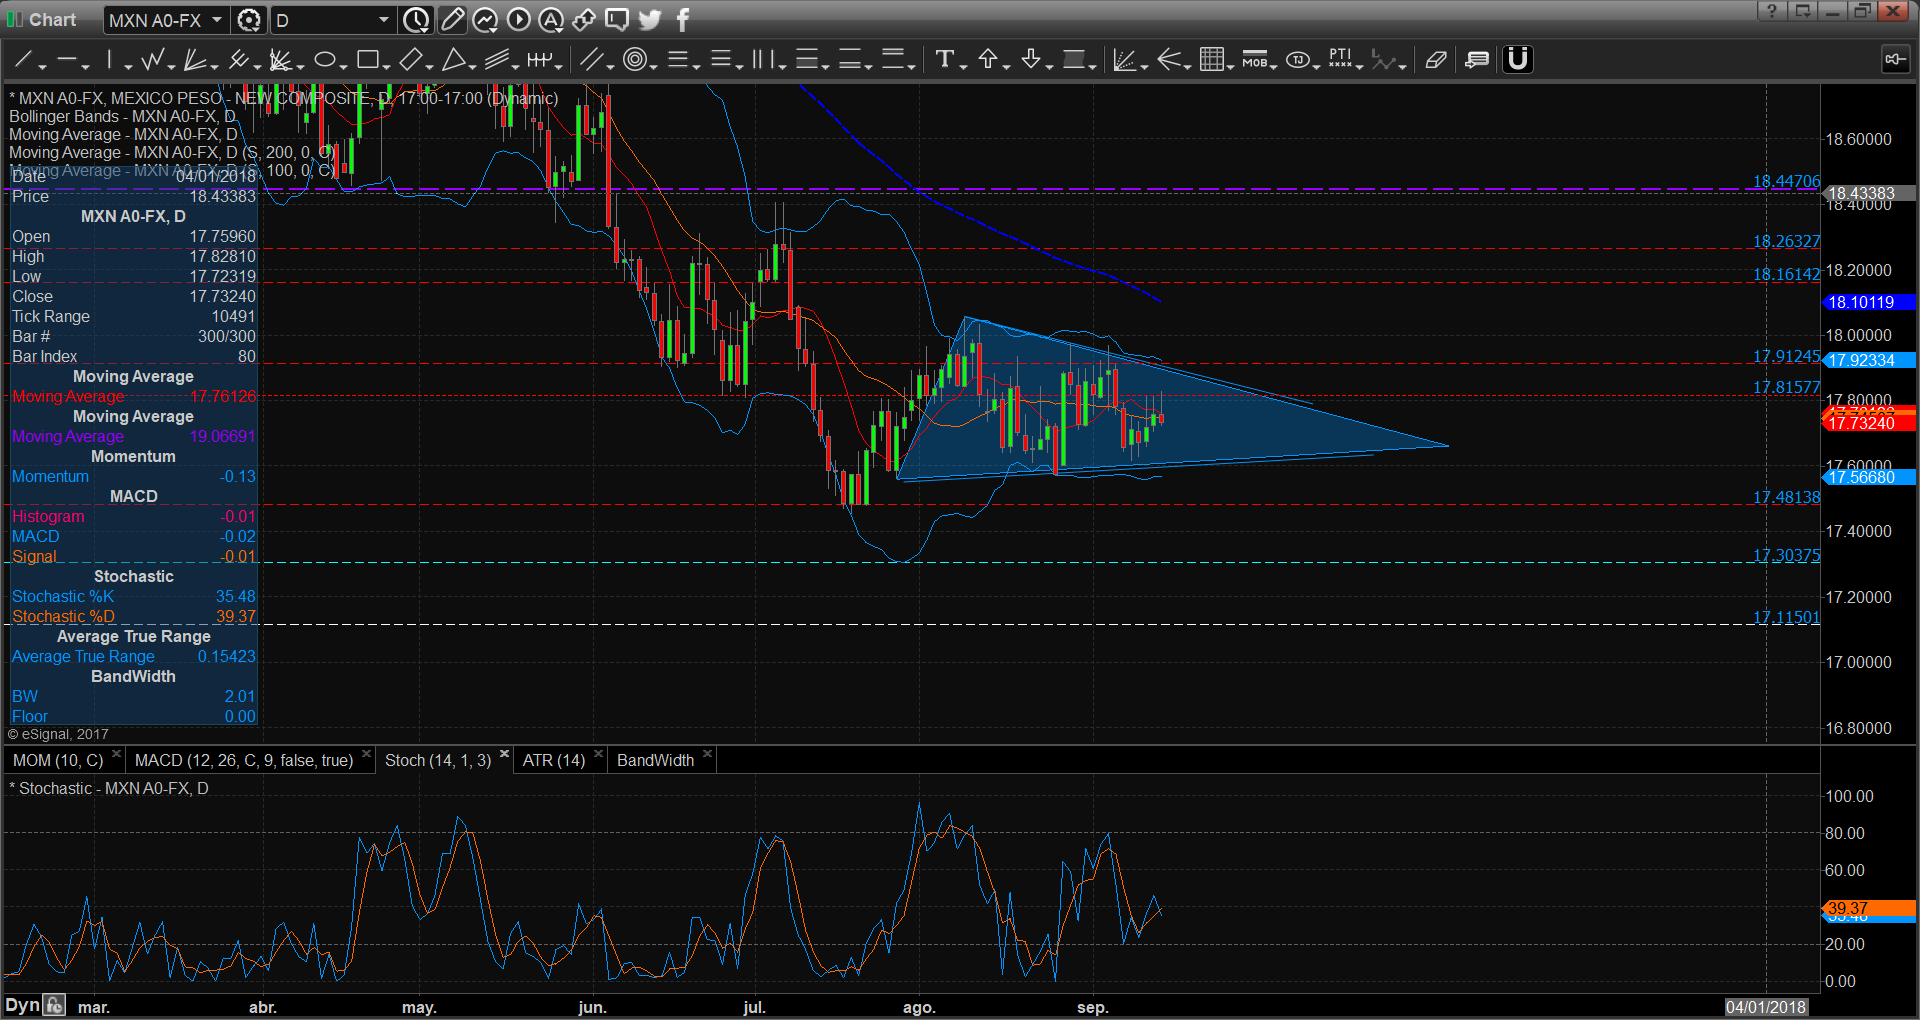
Task: Select the rotated rectangle (diamond) tool
Action: tap(410, 60)
